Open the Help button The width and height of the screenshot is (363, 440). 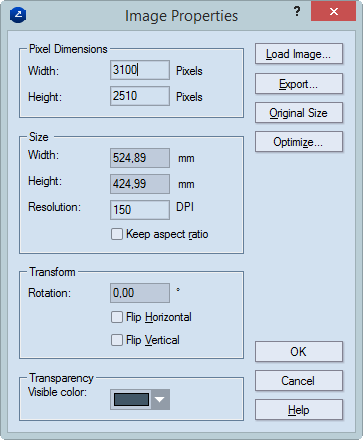[299, 410]
